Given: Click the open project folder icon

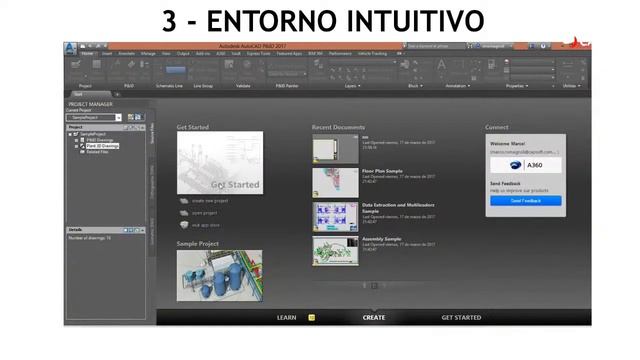Looking at the screenshot, I should pyautogui.click(x=184, y=213).
